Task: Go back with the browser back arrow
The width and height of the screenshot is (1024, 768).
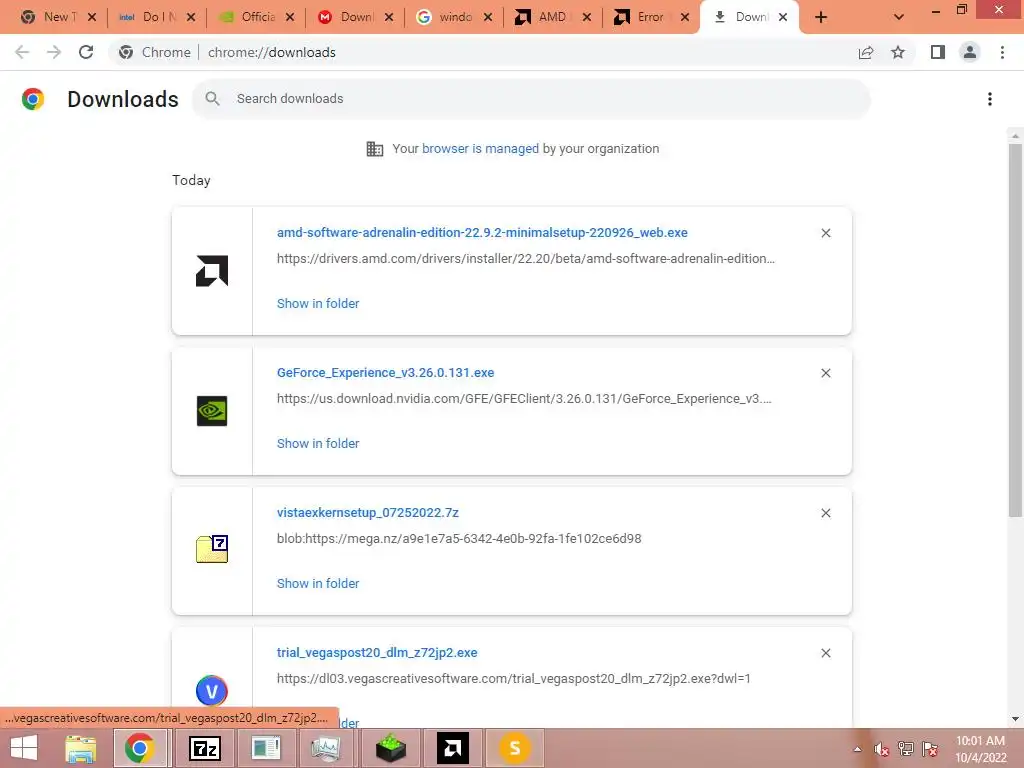Action: (x=22, y=52)
